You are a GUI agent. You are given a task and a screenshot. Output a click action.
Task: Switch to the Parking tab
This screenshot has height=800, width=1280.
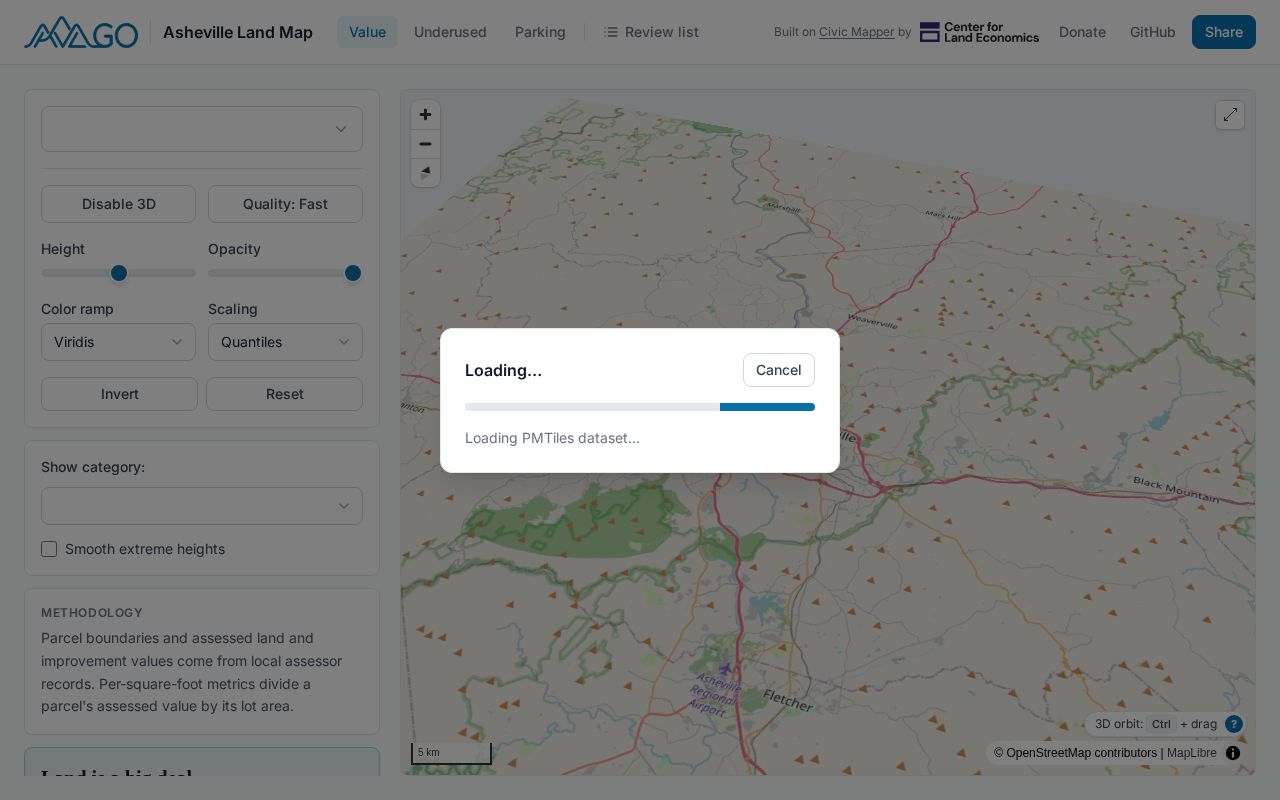540,32
